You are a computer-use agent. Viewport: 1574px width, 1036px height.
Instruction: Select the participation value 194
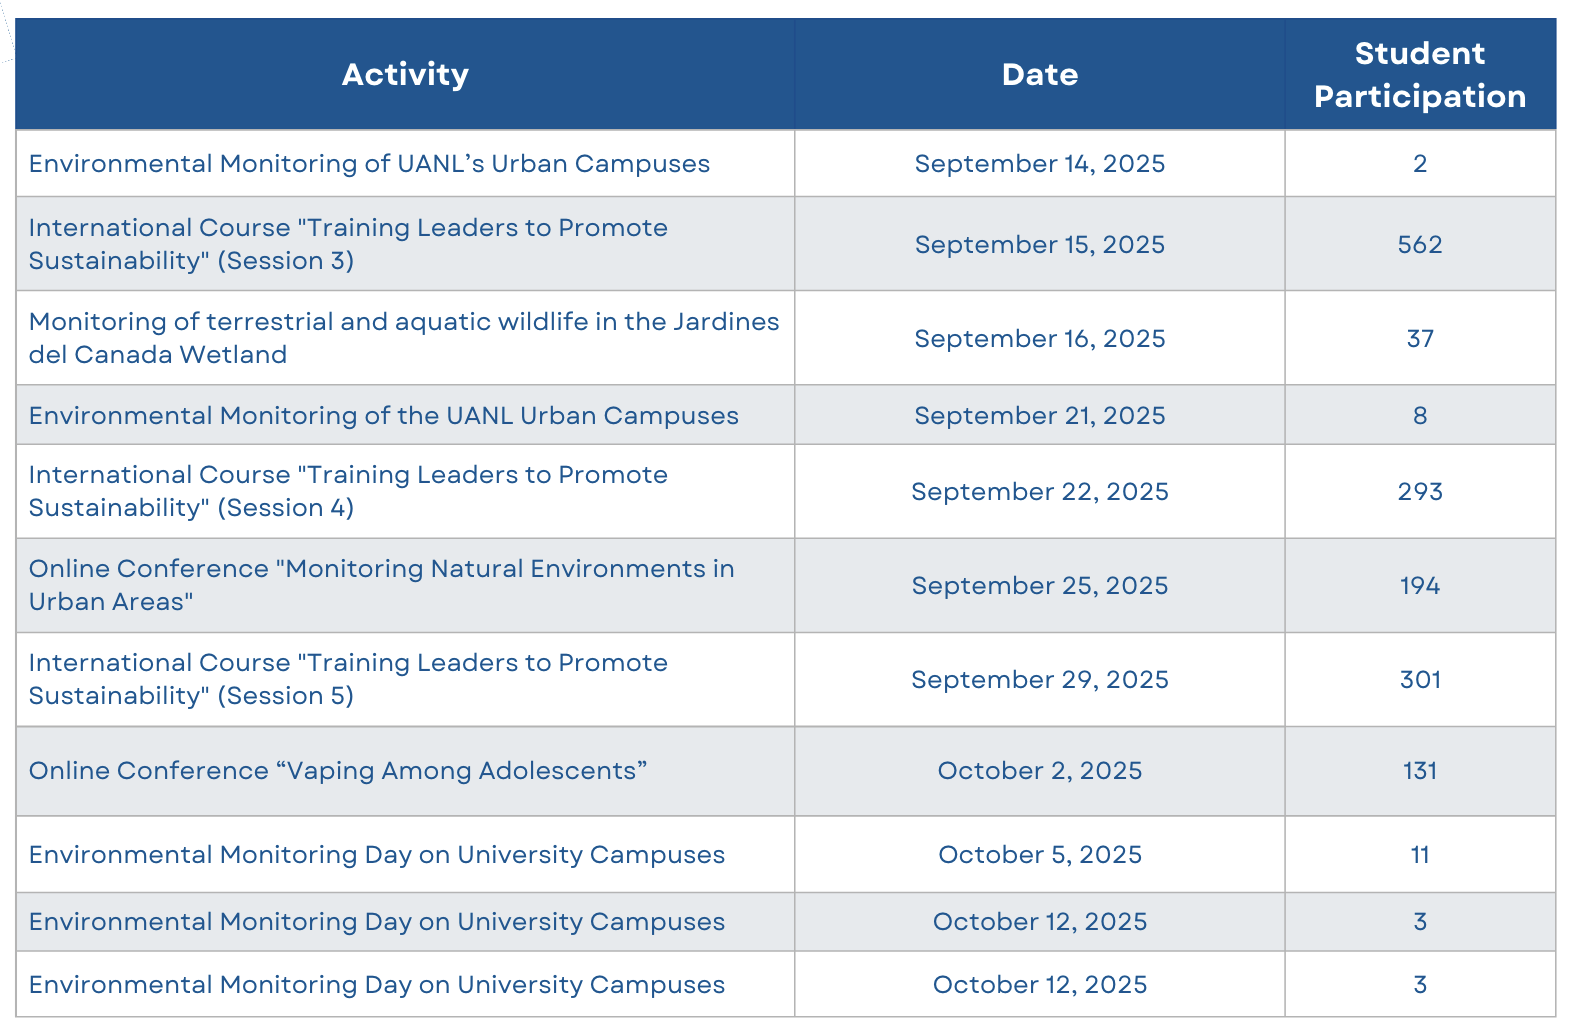tap(1420, 585)
